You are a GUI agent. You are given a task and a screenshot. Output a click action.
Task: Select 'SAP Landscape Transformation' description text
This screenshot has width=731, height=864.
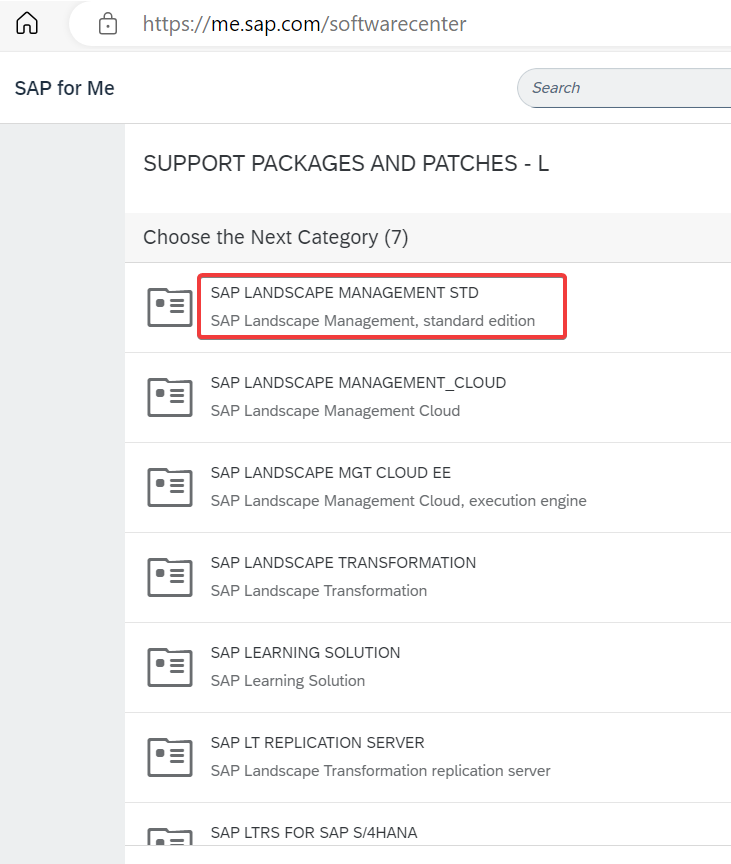(319, 591)
